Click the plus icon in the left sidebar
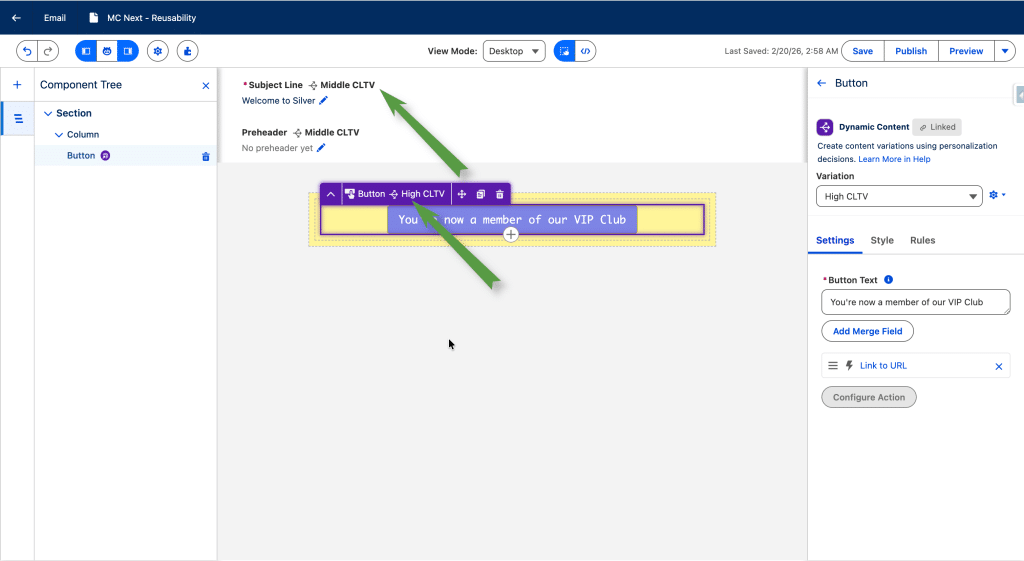Image resolution: width=1024 pixels, height=561 pixels. [17, 85]
